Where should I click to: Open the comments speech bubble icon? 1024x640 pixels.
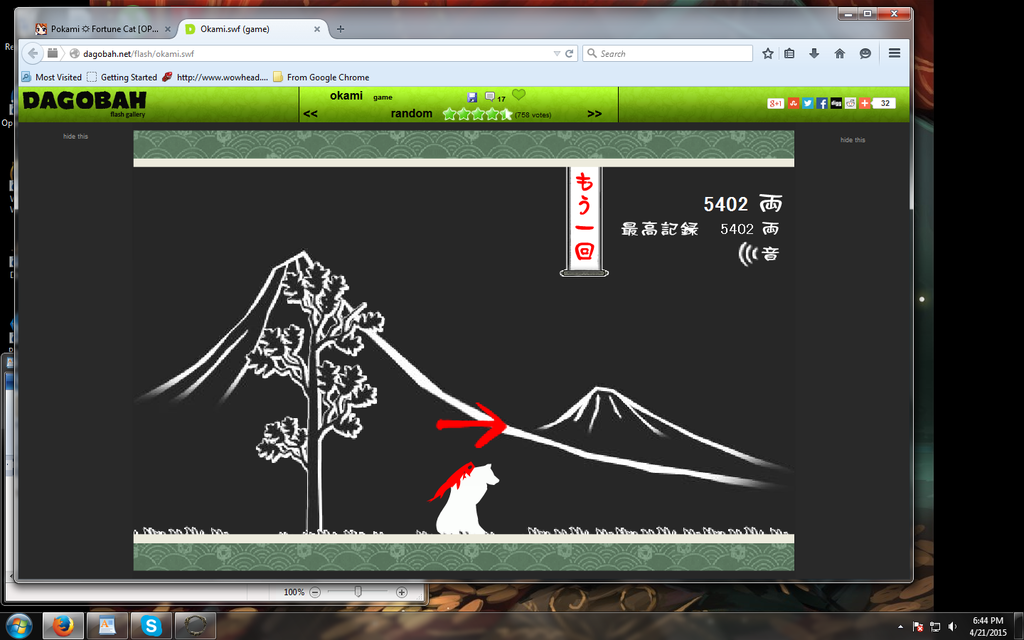[490, 97]
